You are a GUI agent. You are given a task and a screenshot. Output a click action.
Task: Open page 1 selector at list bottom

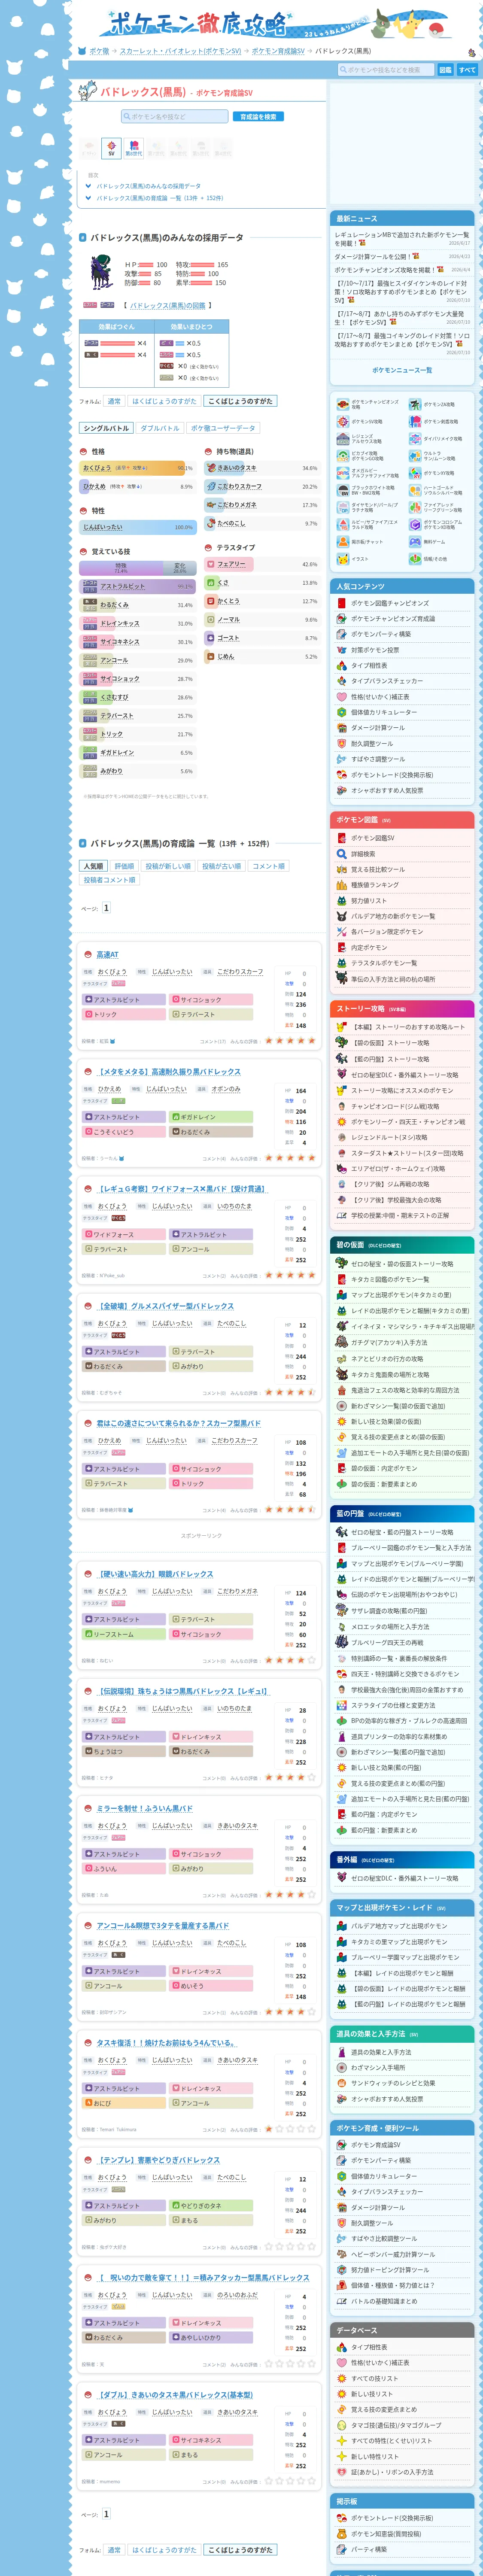click(x=106, y=2514)
